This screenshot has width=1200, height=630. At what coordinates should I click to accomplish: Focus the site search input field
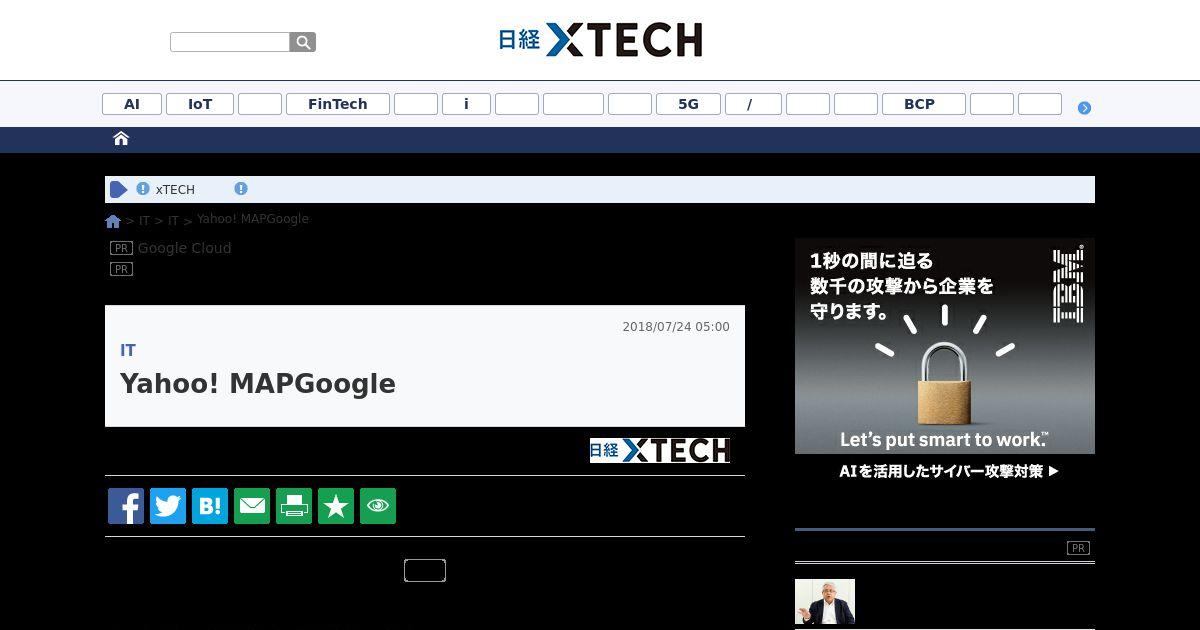point(230,42)
